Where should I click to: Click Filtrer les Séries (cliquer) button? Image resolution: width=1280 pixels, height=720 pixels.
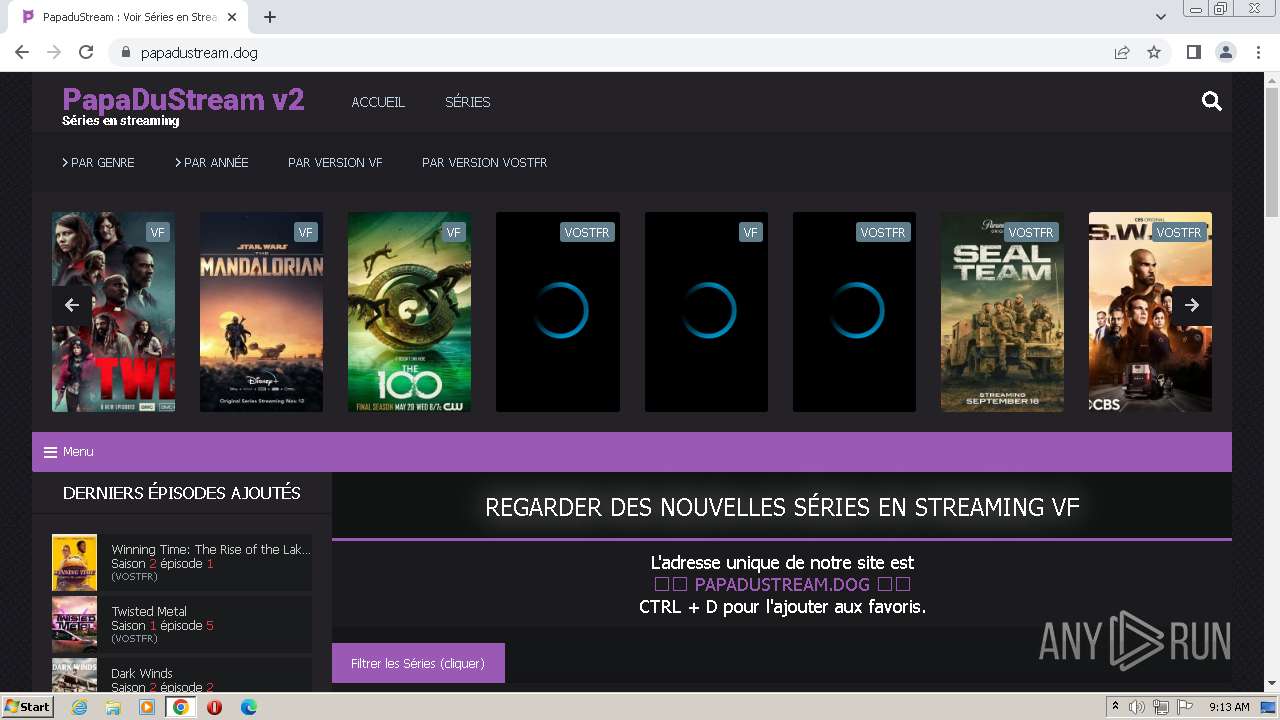coord(418,663)
